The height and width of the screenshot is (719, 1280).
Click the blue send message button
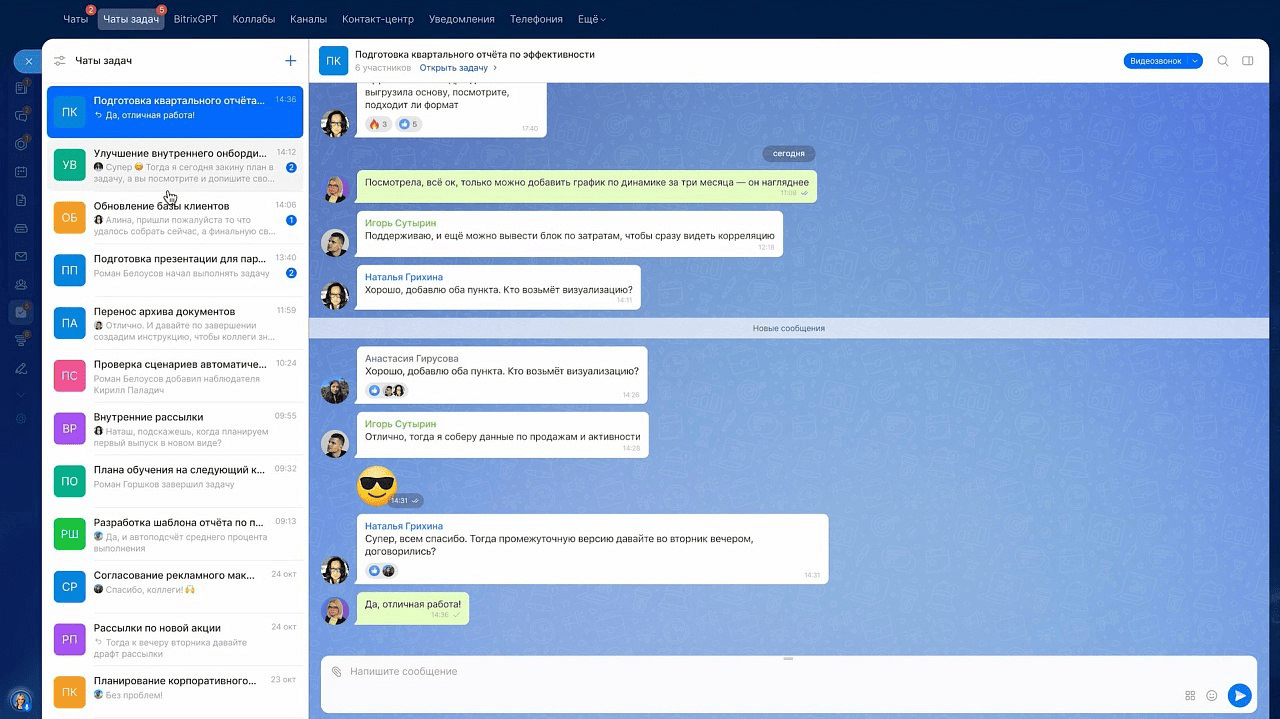click(x=1239, y=695)
